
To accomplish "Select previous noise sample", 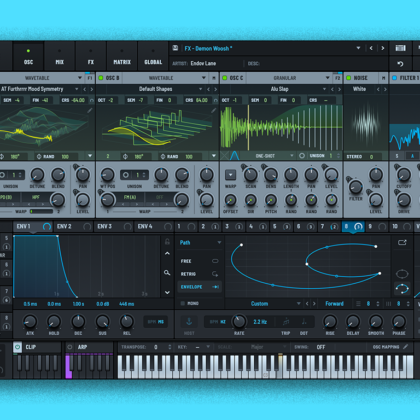I will coord(378,89).
